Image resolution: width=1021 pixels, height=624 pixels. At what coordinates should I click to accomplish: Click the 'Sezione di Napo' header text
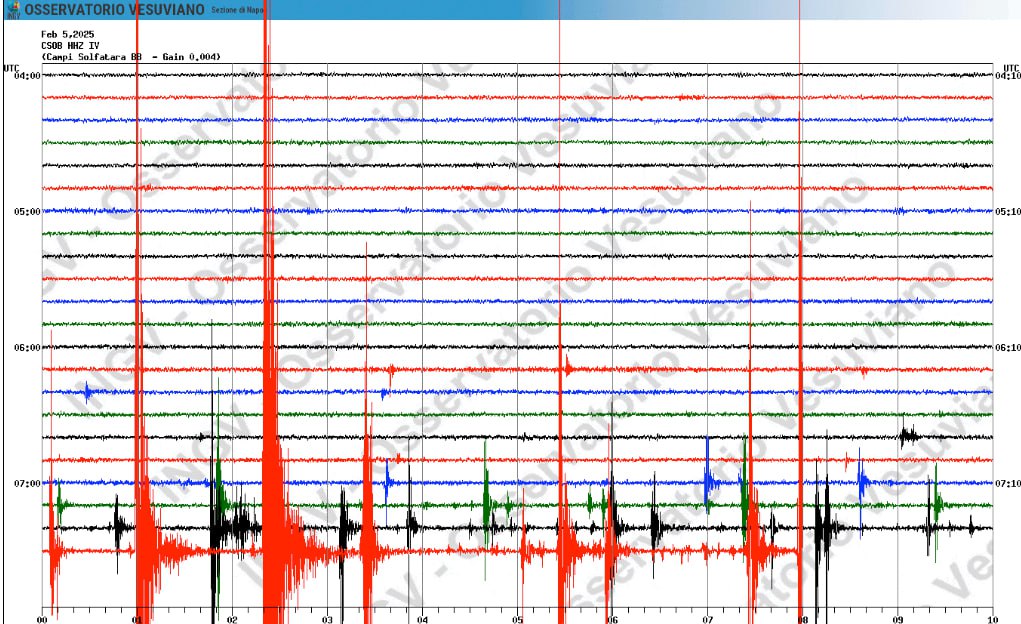(x=237, y=10)
